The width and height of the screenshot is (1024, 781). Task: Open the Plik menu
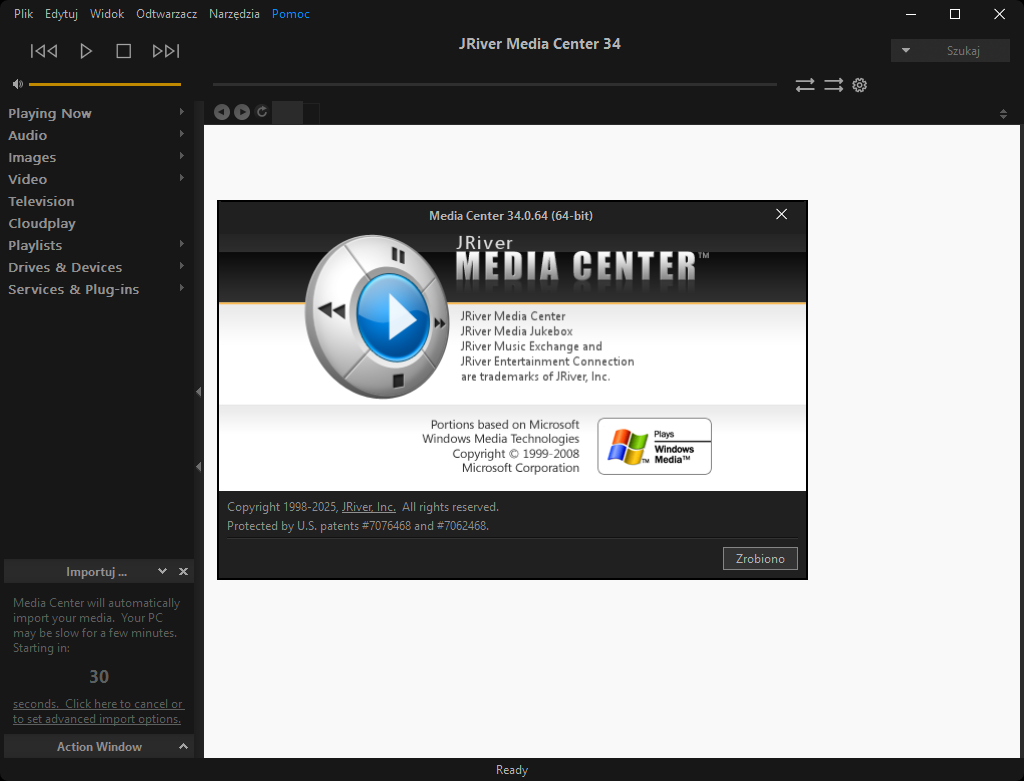coord(24,14)
